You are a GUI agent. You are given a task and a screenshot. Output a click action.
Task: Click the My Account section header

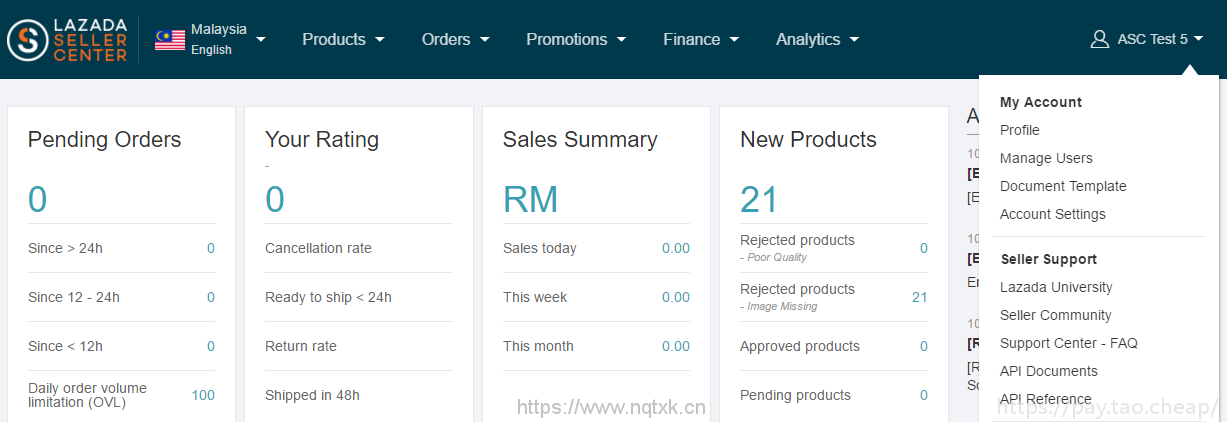[1041, 102]
